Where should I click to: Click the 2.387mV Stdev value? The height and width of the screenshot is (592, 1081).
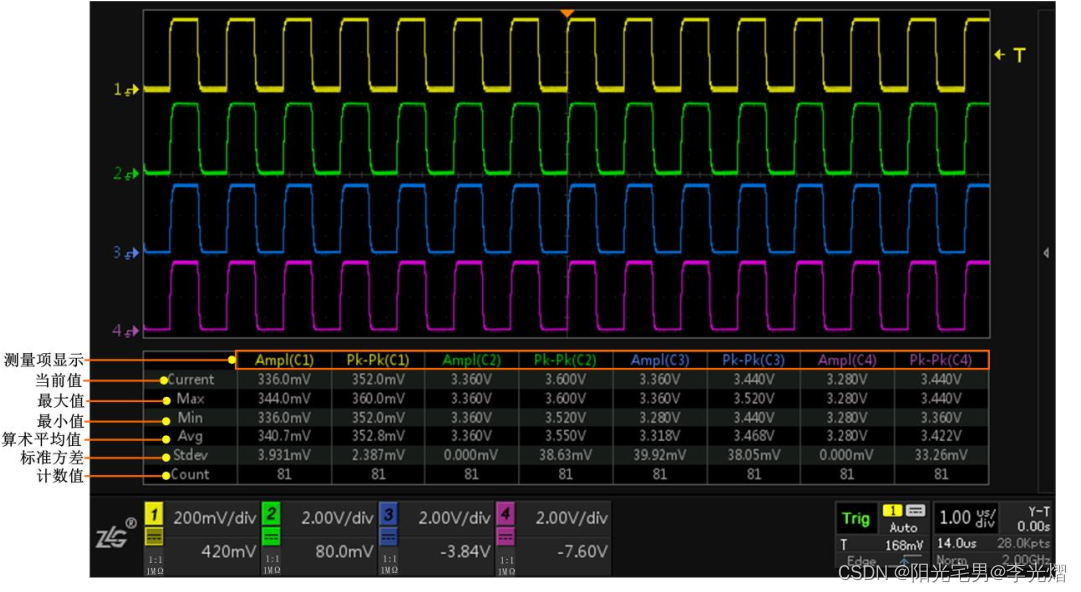378,455
